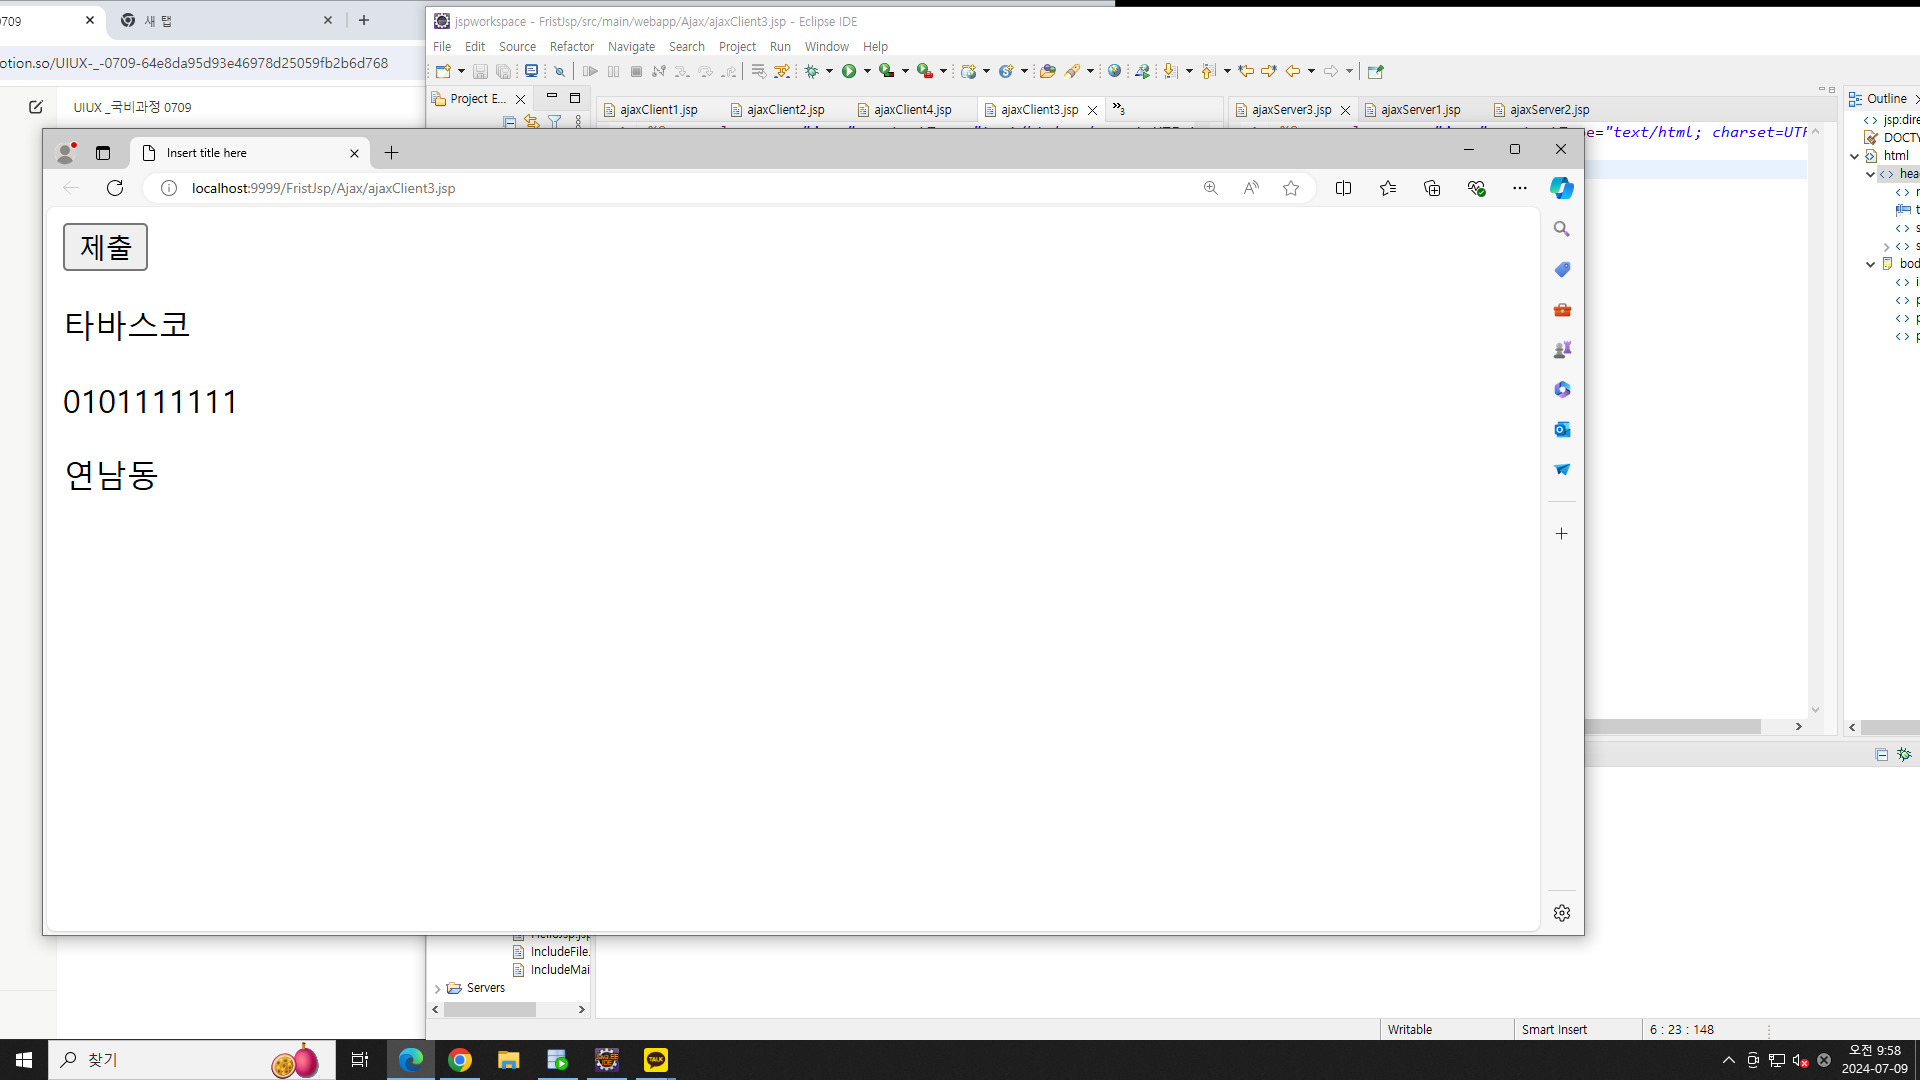Screen dimensions: 1920x1080
Task: Add page to favorites with star icon
Action: (x=1291, y=188)
